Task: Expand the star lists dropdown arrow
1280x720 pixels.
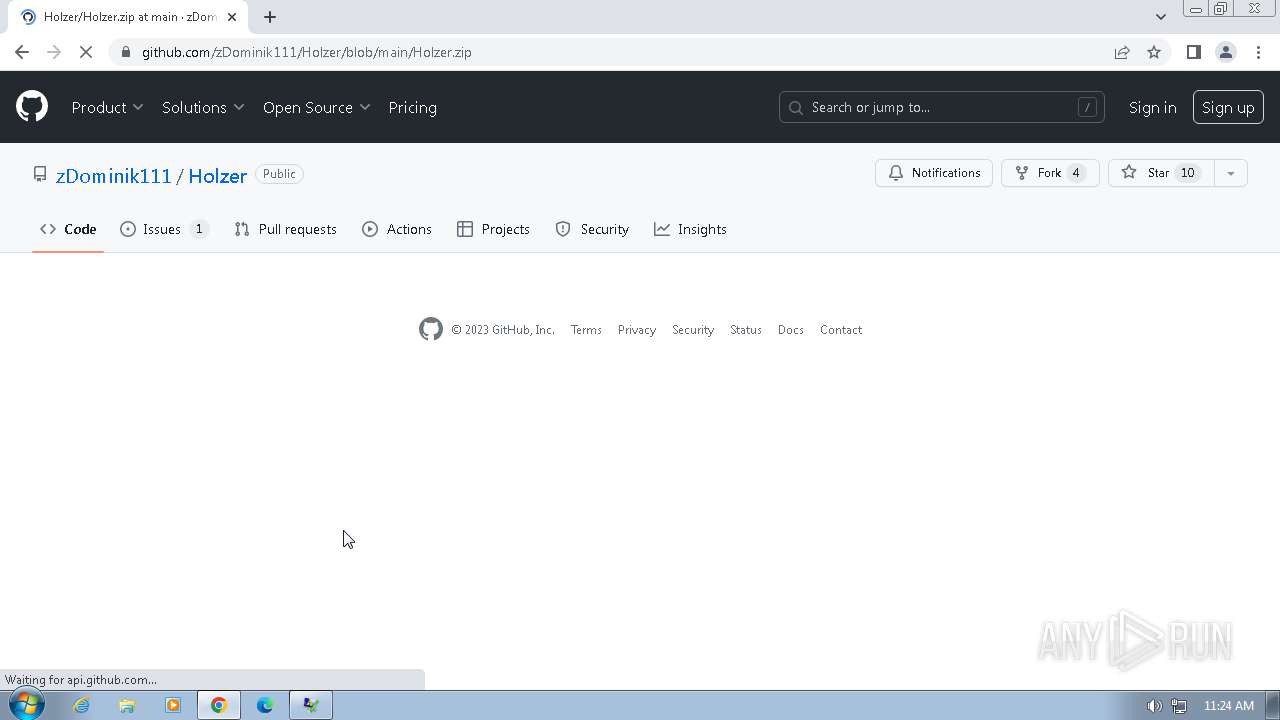Action: [1231, 173]
